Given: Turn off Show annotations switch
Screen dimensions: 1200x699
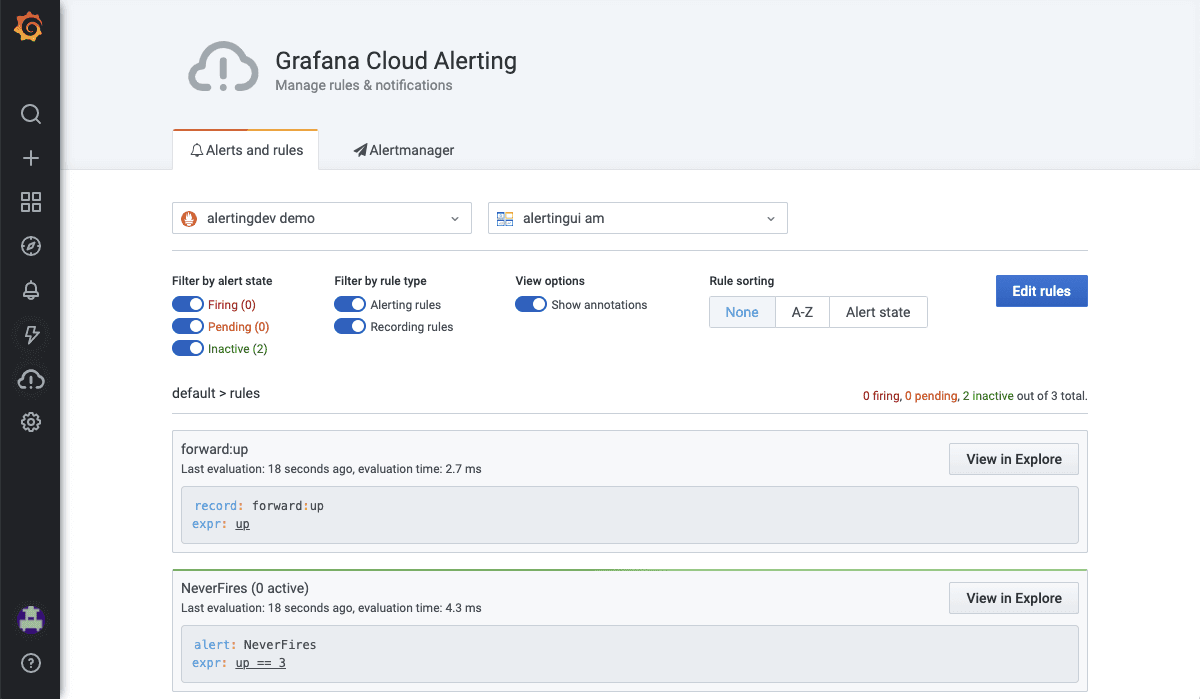Looking at the screenshot, I should (531, 305).
